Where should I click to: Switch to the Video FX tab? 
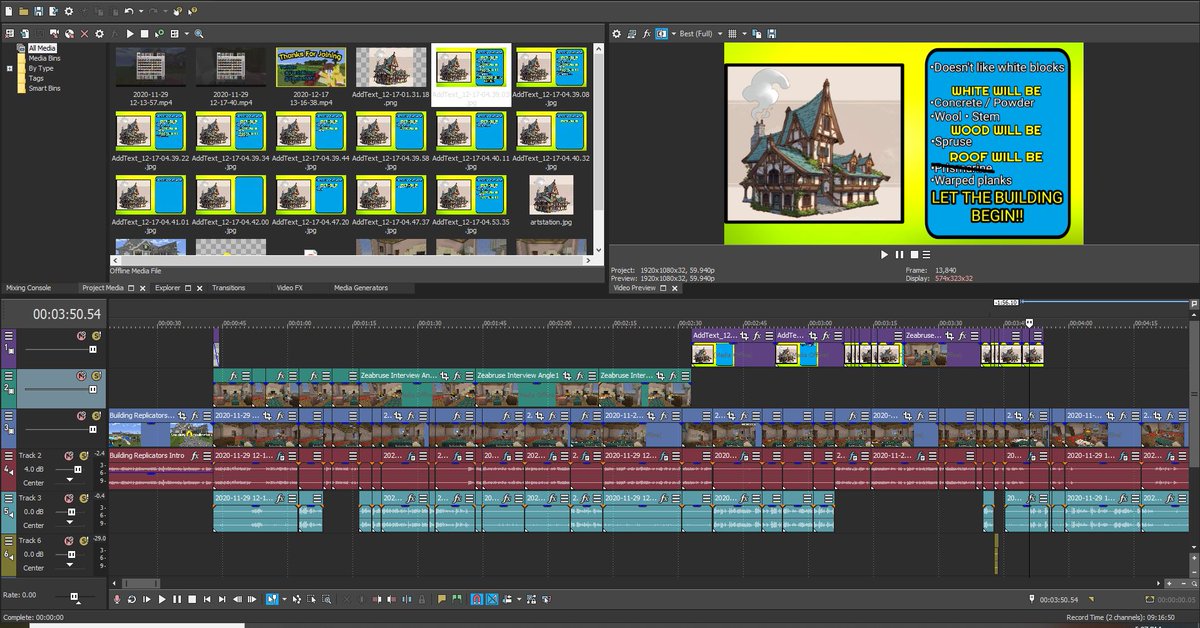pos(289,288)
